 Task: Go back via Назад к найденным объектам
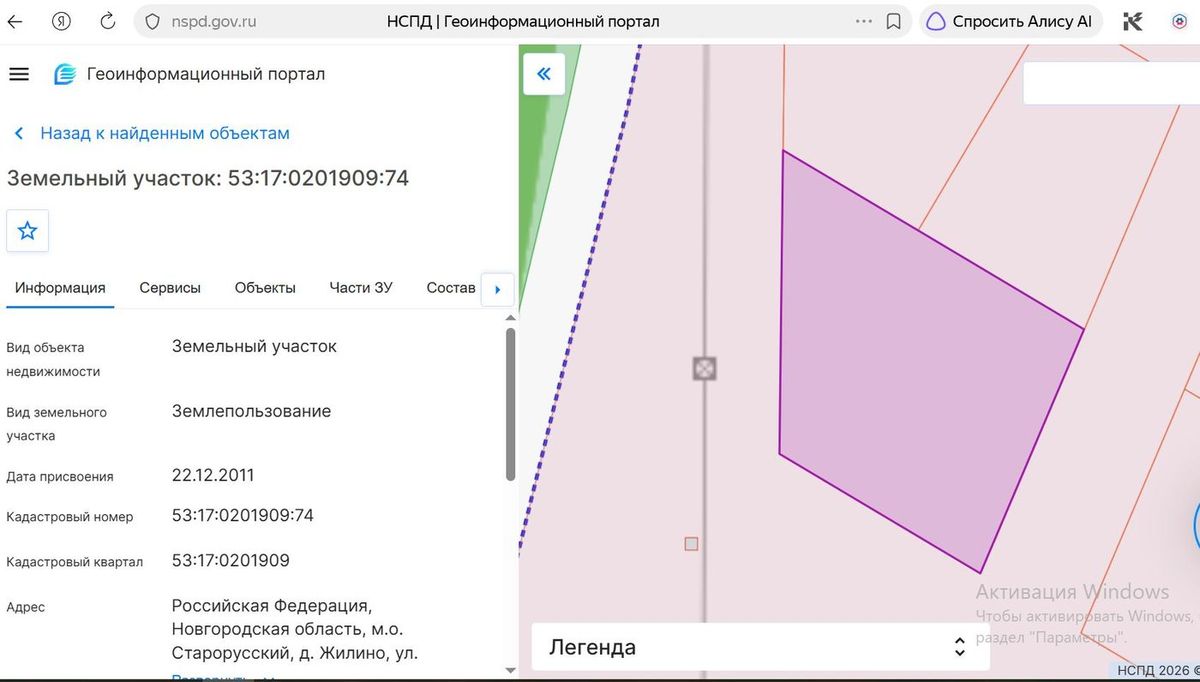click(x=152, y=133)
